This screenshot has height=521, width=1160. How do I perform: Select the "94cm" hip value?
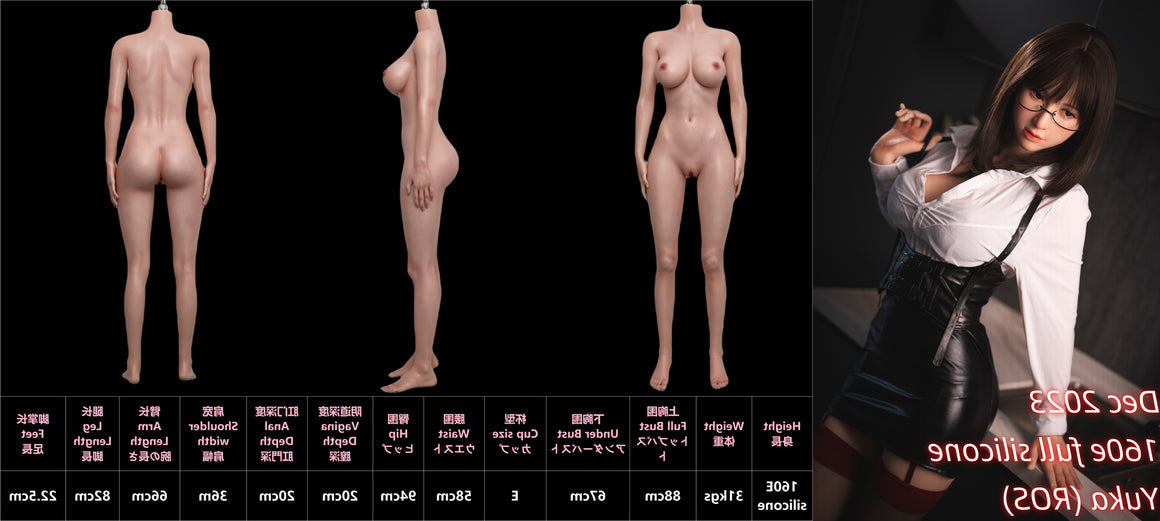pyautogui.click(x=399, y=495)
